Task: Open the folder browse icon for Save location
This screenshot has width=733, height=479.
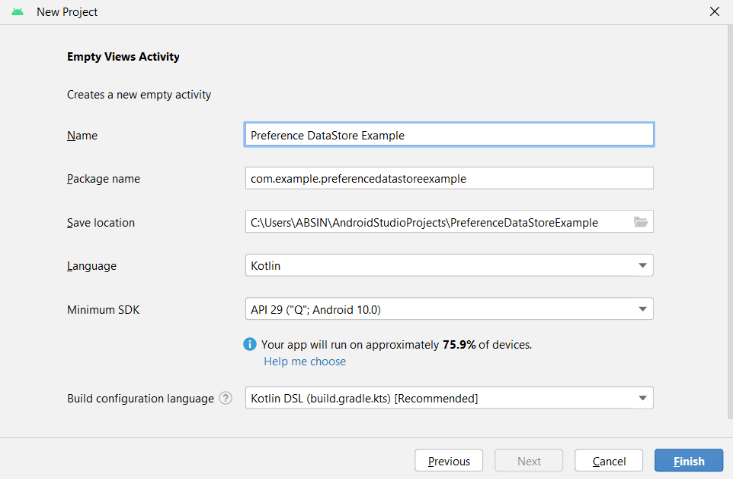Action: (x=640, y=222)
